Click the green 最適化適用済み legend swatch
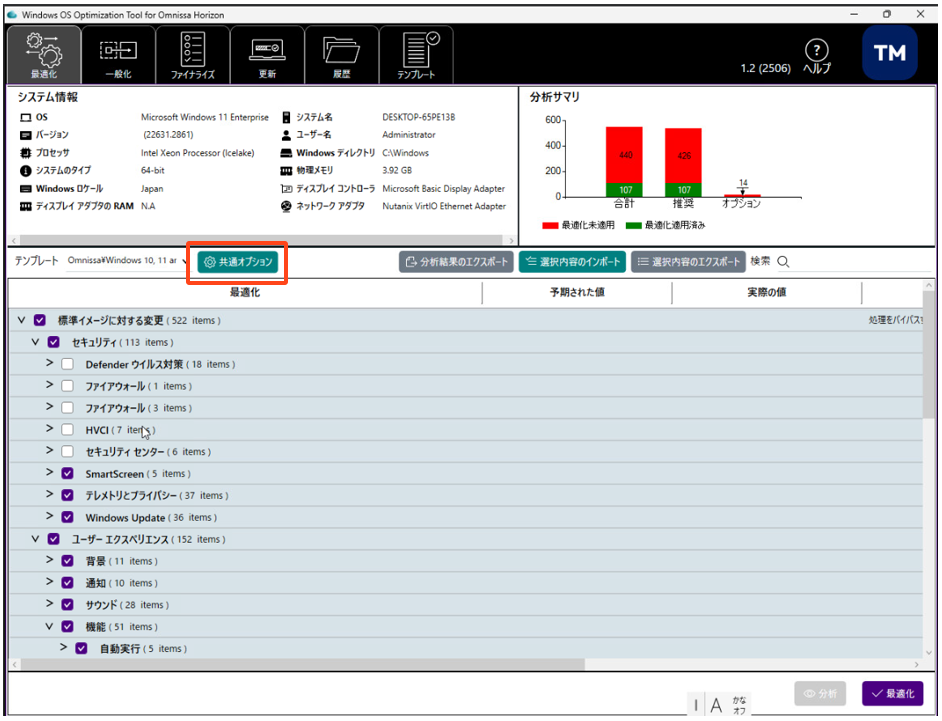This screenshot has height=721, width=942. [634, 225]
